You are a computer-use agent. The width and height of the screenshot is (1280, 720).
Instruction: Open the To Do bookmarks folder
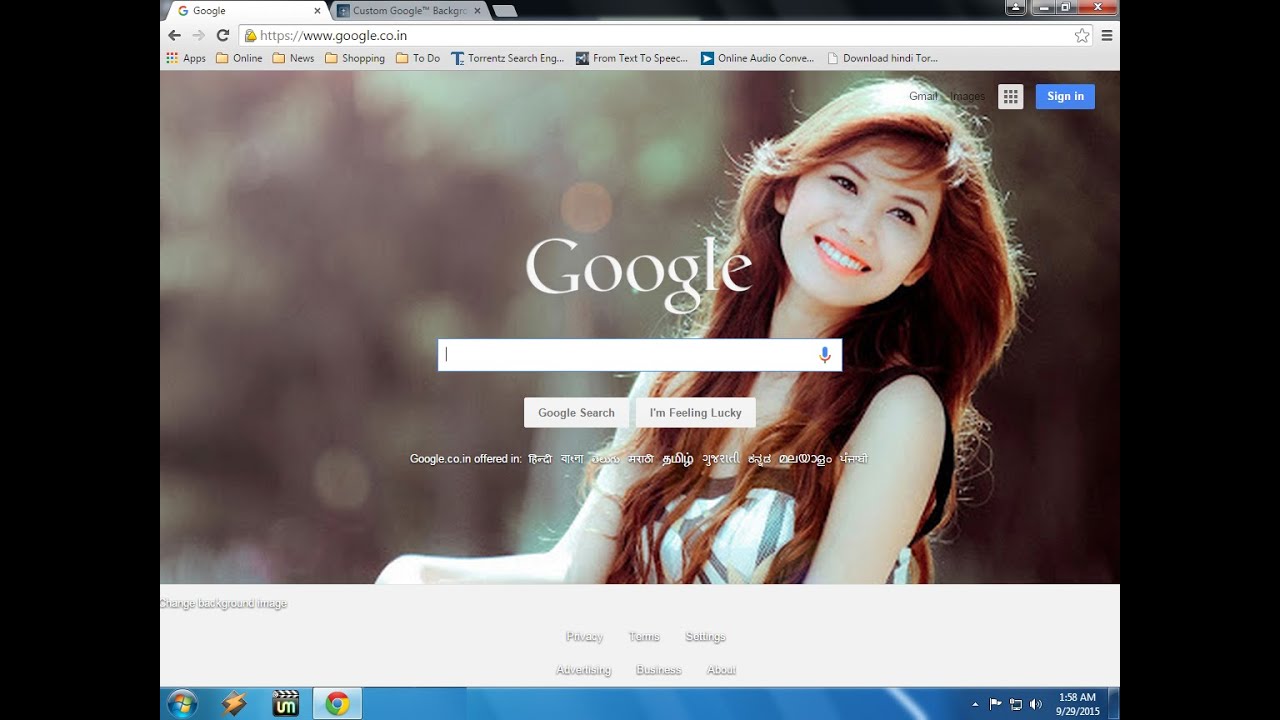(418, 58)
